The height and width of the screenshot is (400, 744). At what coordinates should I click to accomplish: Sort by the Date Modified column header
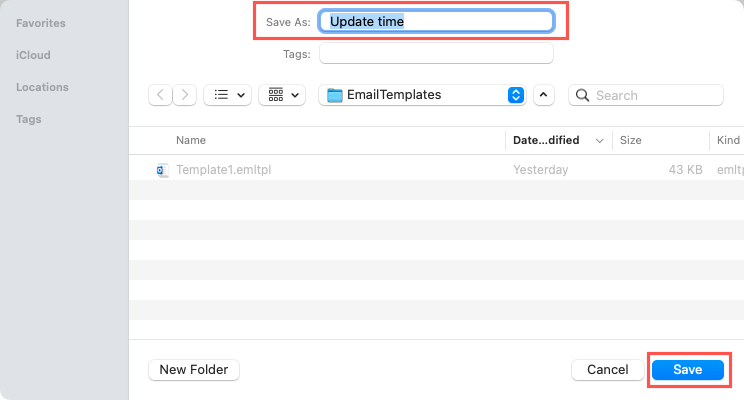click(546, 140)
